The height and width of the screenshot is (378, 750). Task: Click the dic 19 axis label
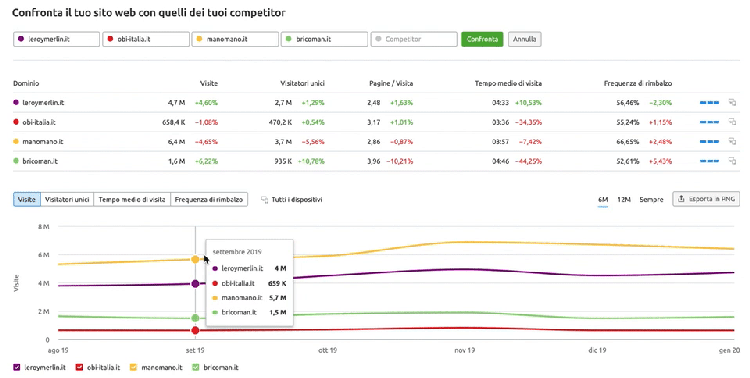(x=597, y=350)
